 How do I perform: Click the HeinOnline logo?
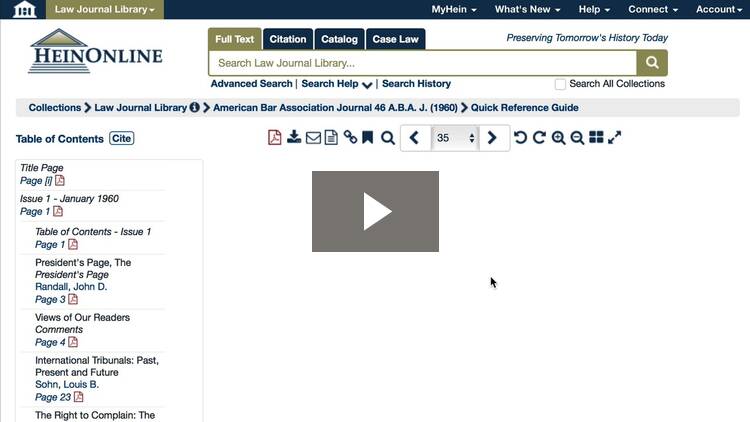pyautogui.click(x=95, y=52)
